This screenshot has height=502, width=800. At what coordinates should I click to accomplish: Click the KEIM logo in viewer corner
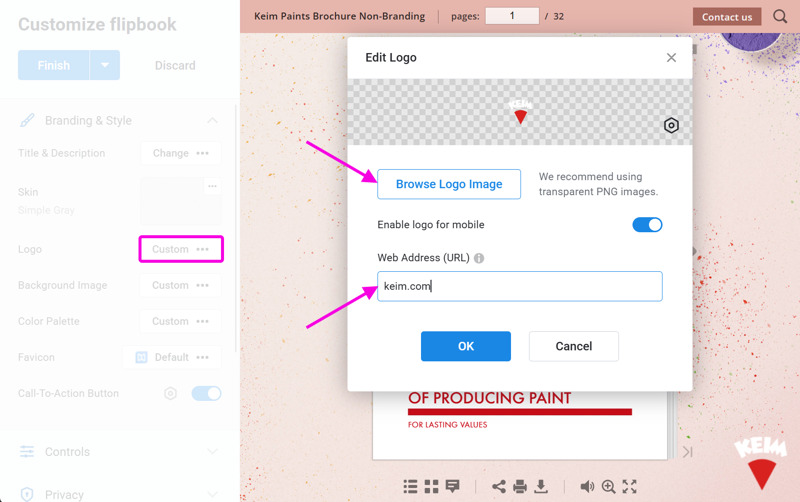[x=761, y=463]
